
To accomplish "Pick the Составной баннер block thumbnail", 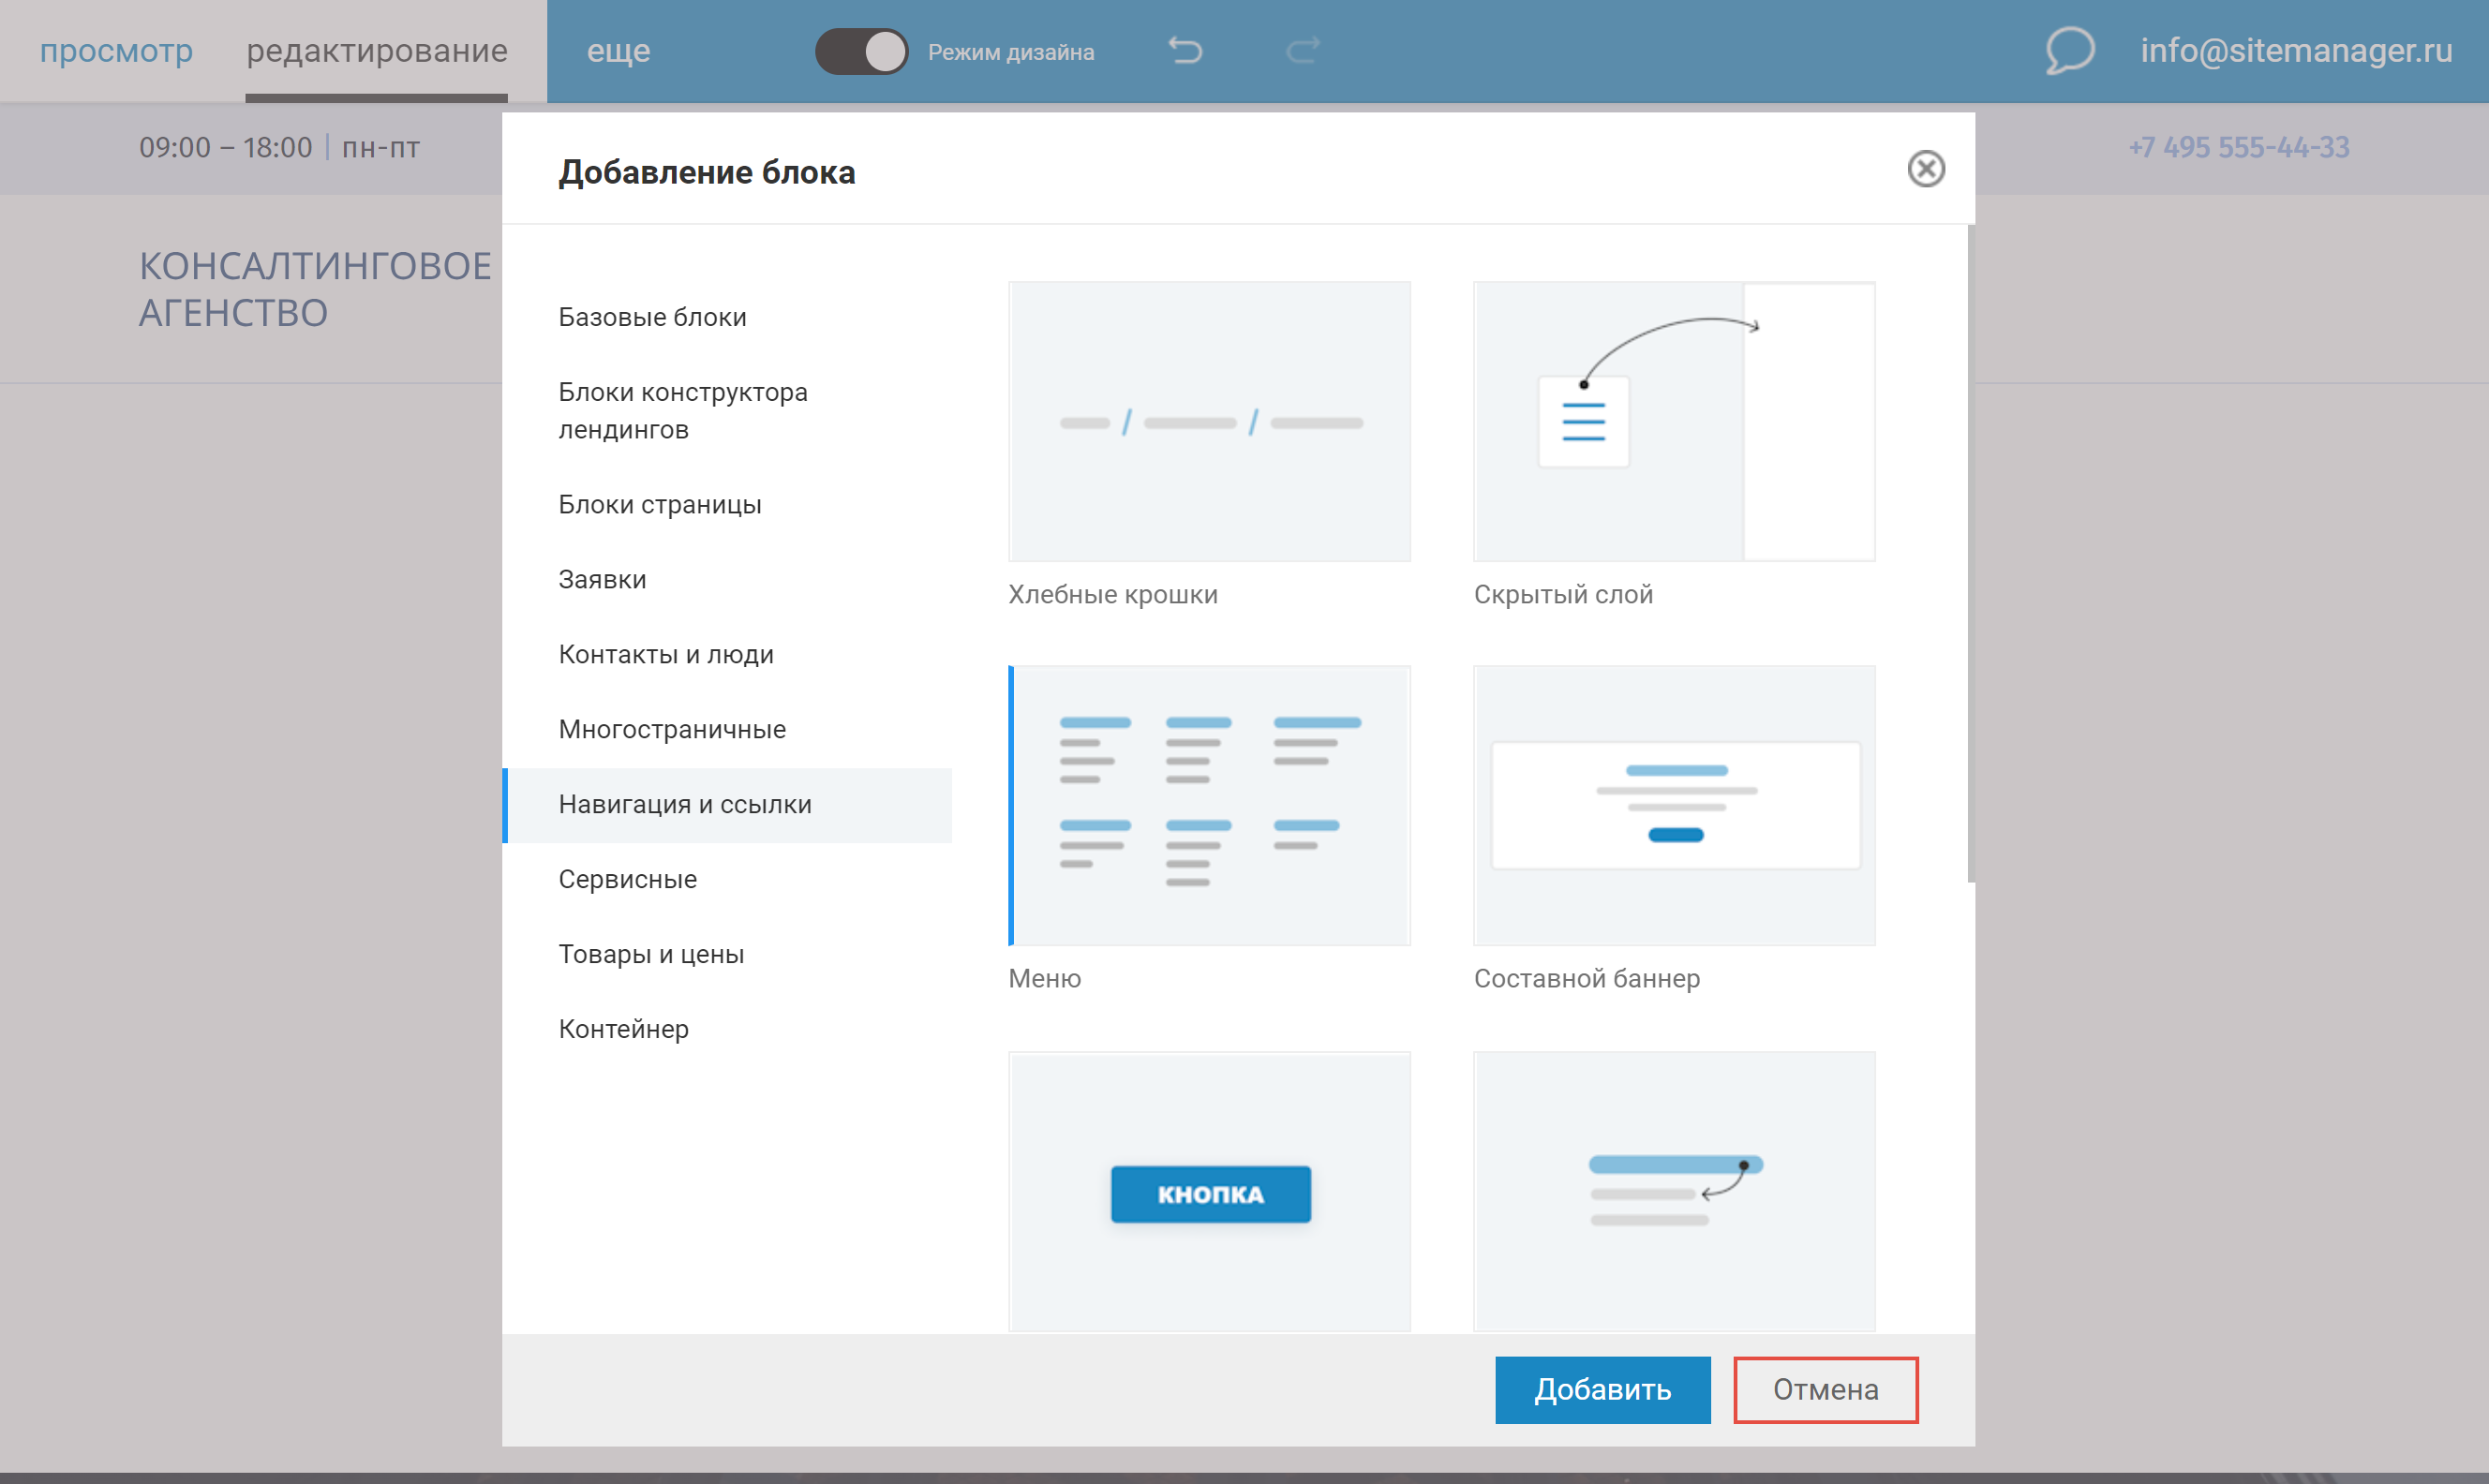I will tap(1673, 805).
